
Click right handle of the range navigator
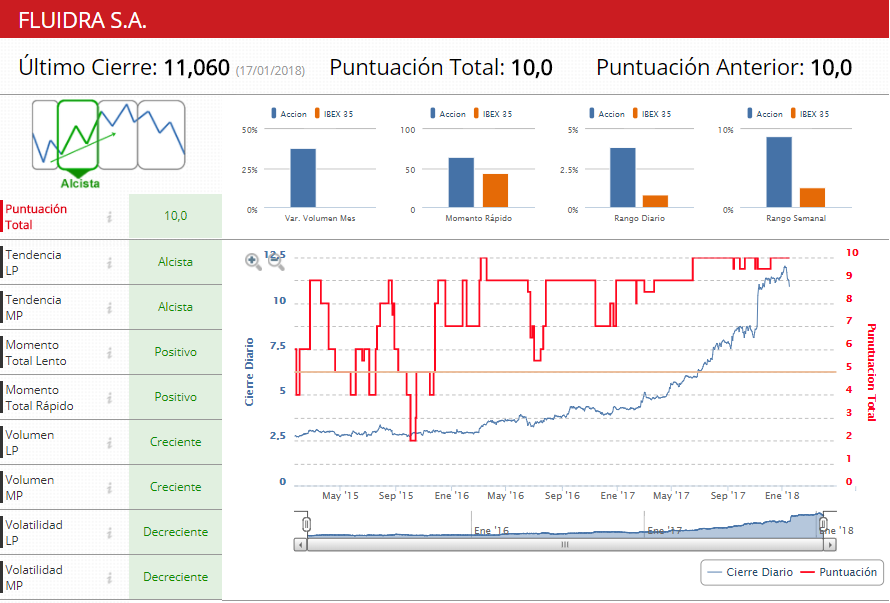[x=824, y=524]
